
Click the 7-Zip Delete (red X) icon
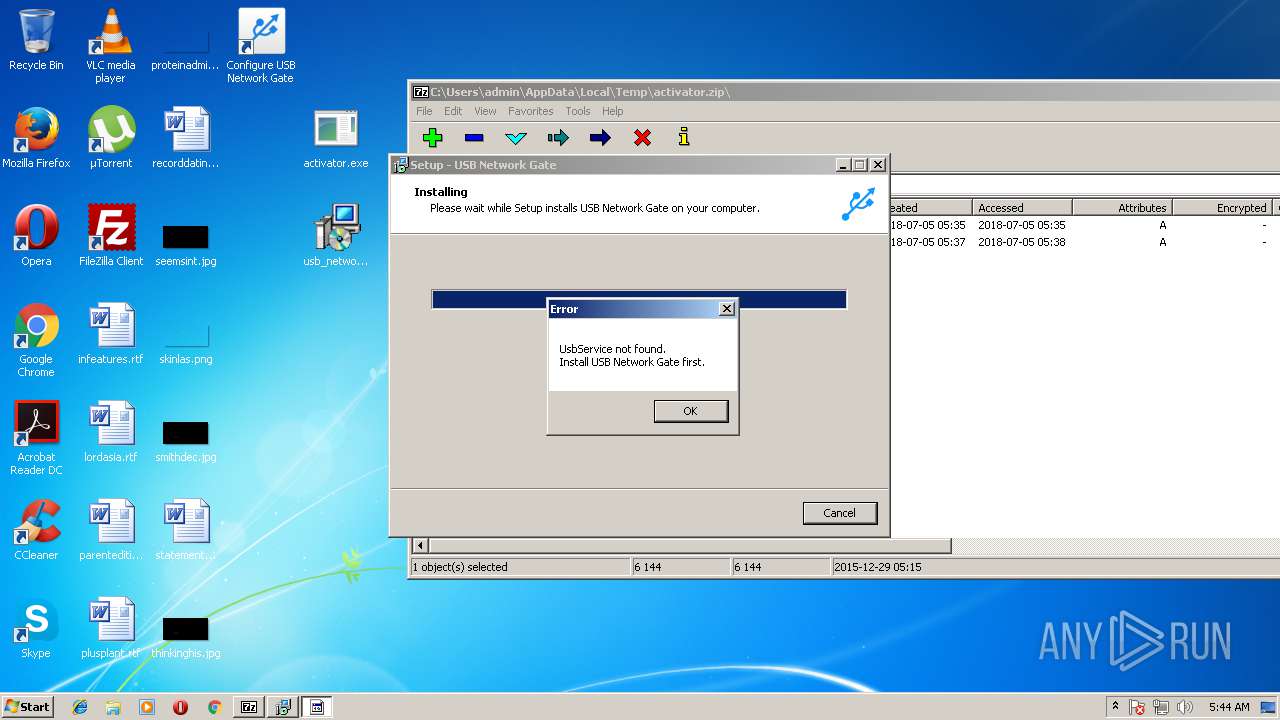[642, 138]
